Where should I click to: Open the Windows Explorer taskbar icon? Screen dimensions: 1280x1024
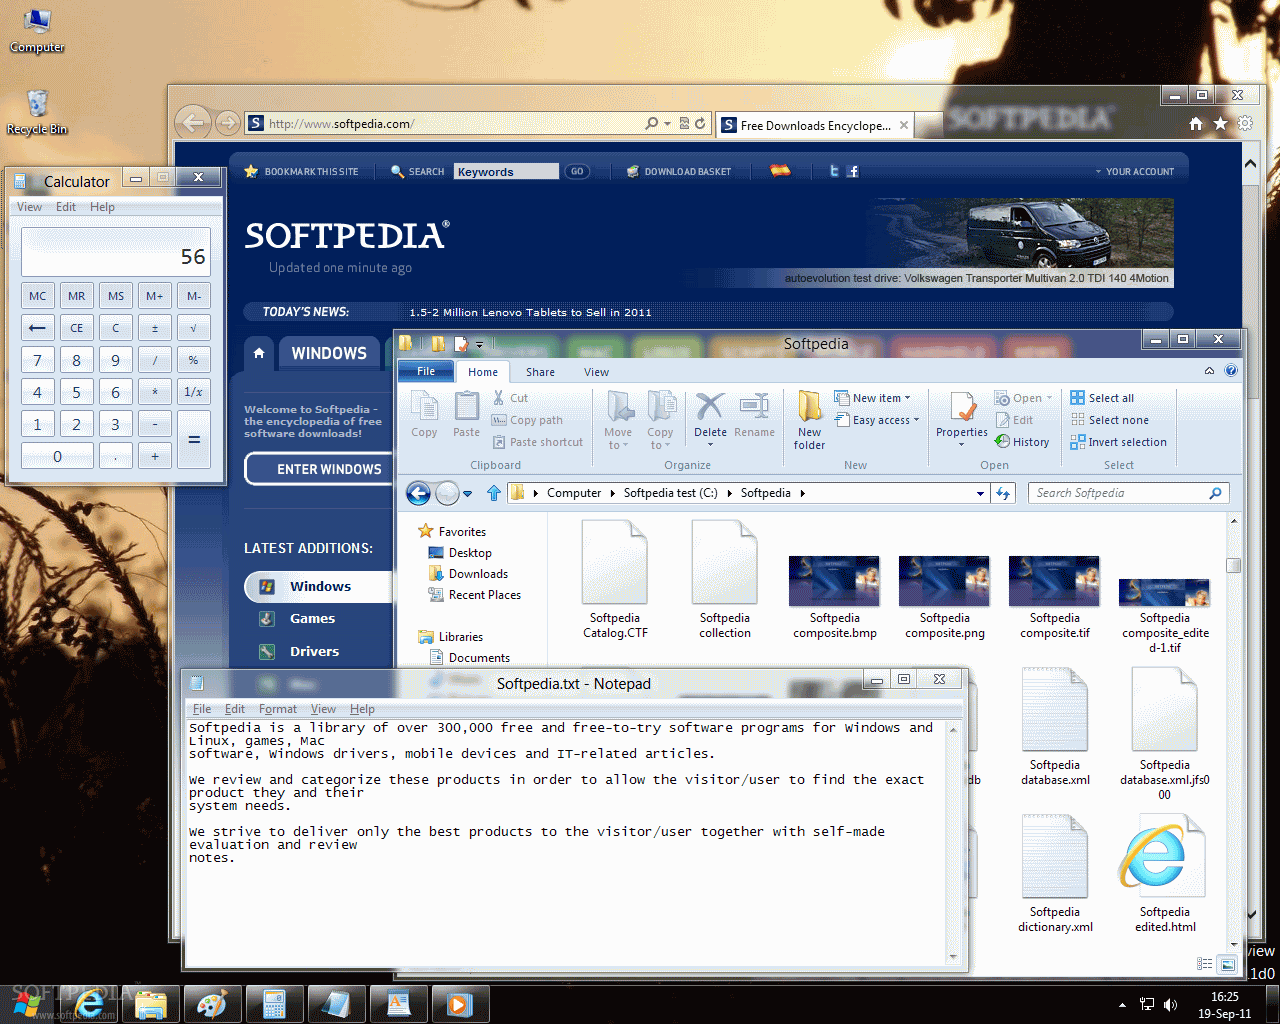(x=151, y=1004)
